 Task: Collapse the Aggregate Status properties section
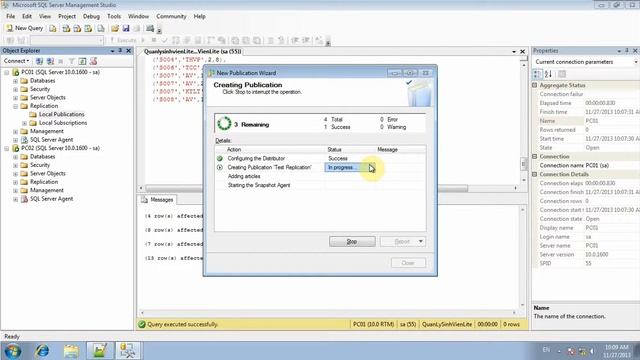coord(535,85)
